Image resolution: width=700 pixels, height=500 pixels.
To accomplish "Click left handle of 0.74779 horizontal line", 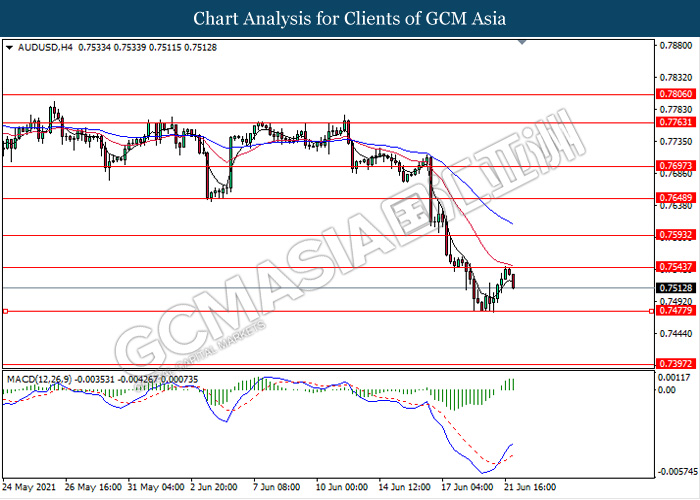I will click(5, 311).
